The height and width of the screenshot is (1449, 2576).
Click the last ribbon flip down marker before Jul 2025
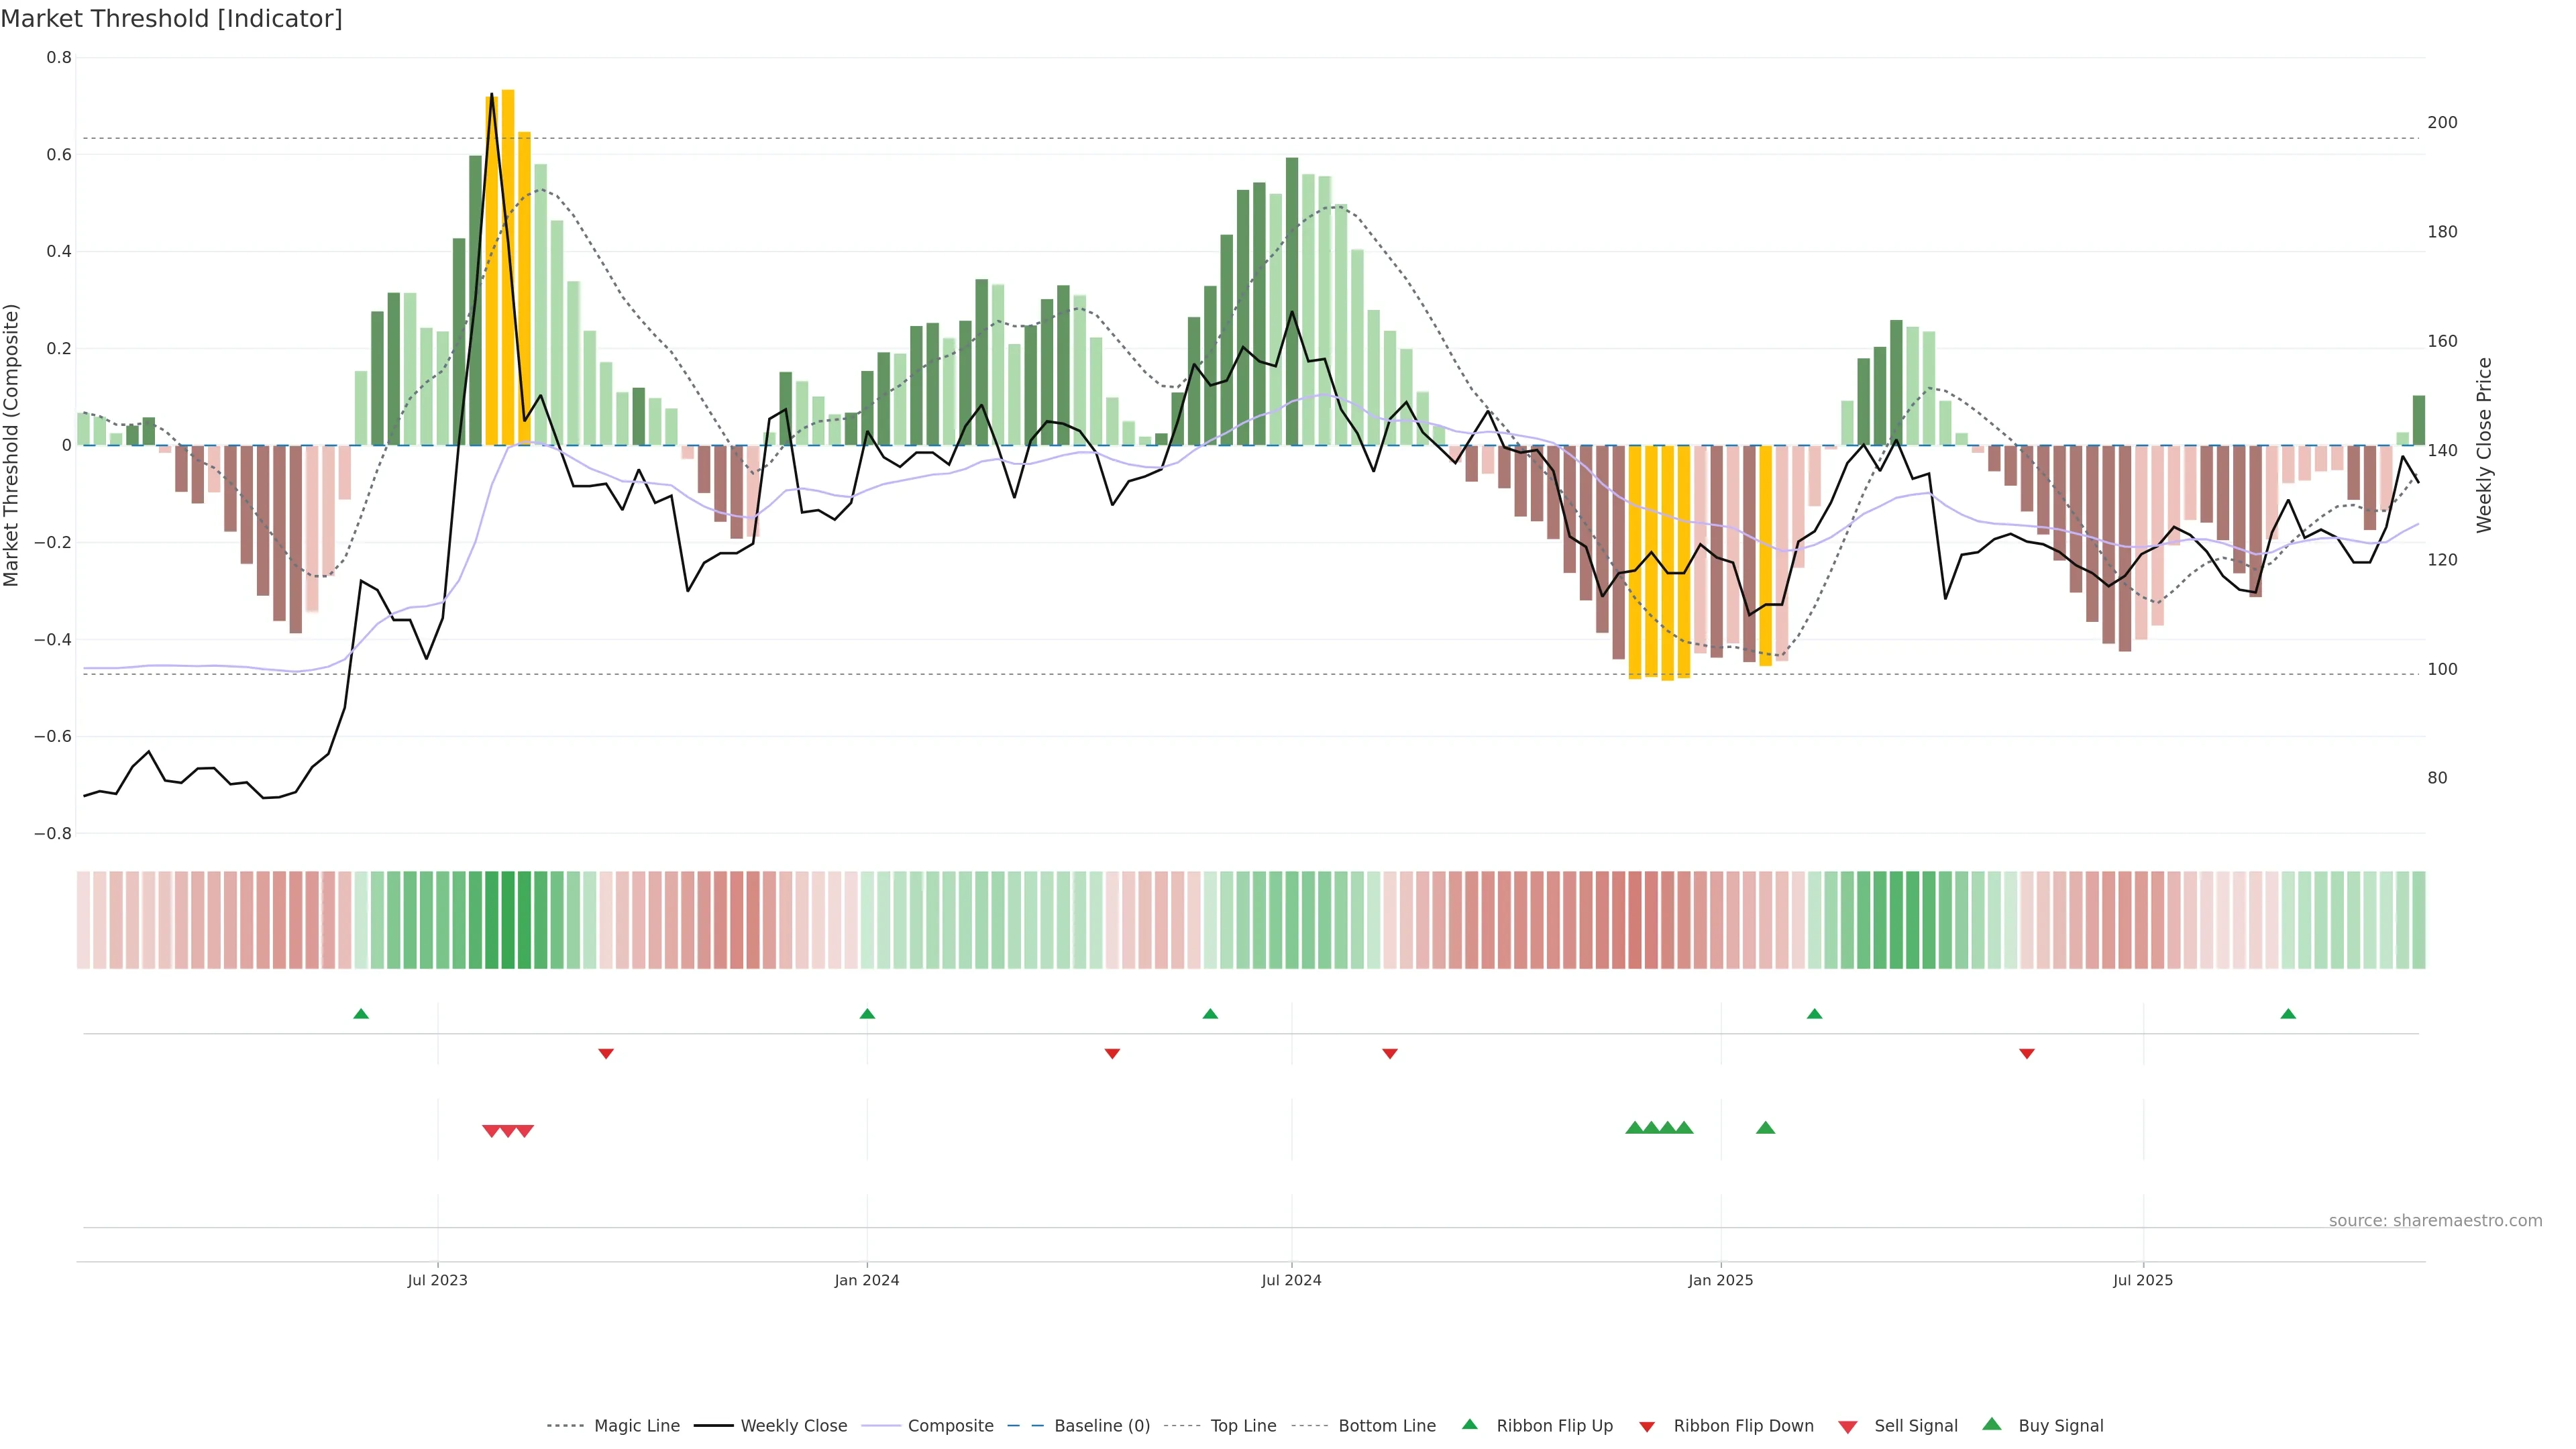click(2027, 1053)
